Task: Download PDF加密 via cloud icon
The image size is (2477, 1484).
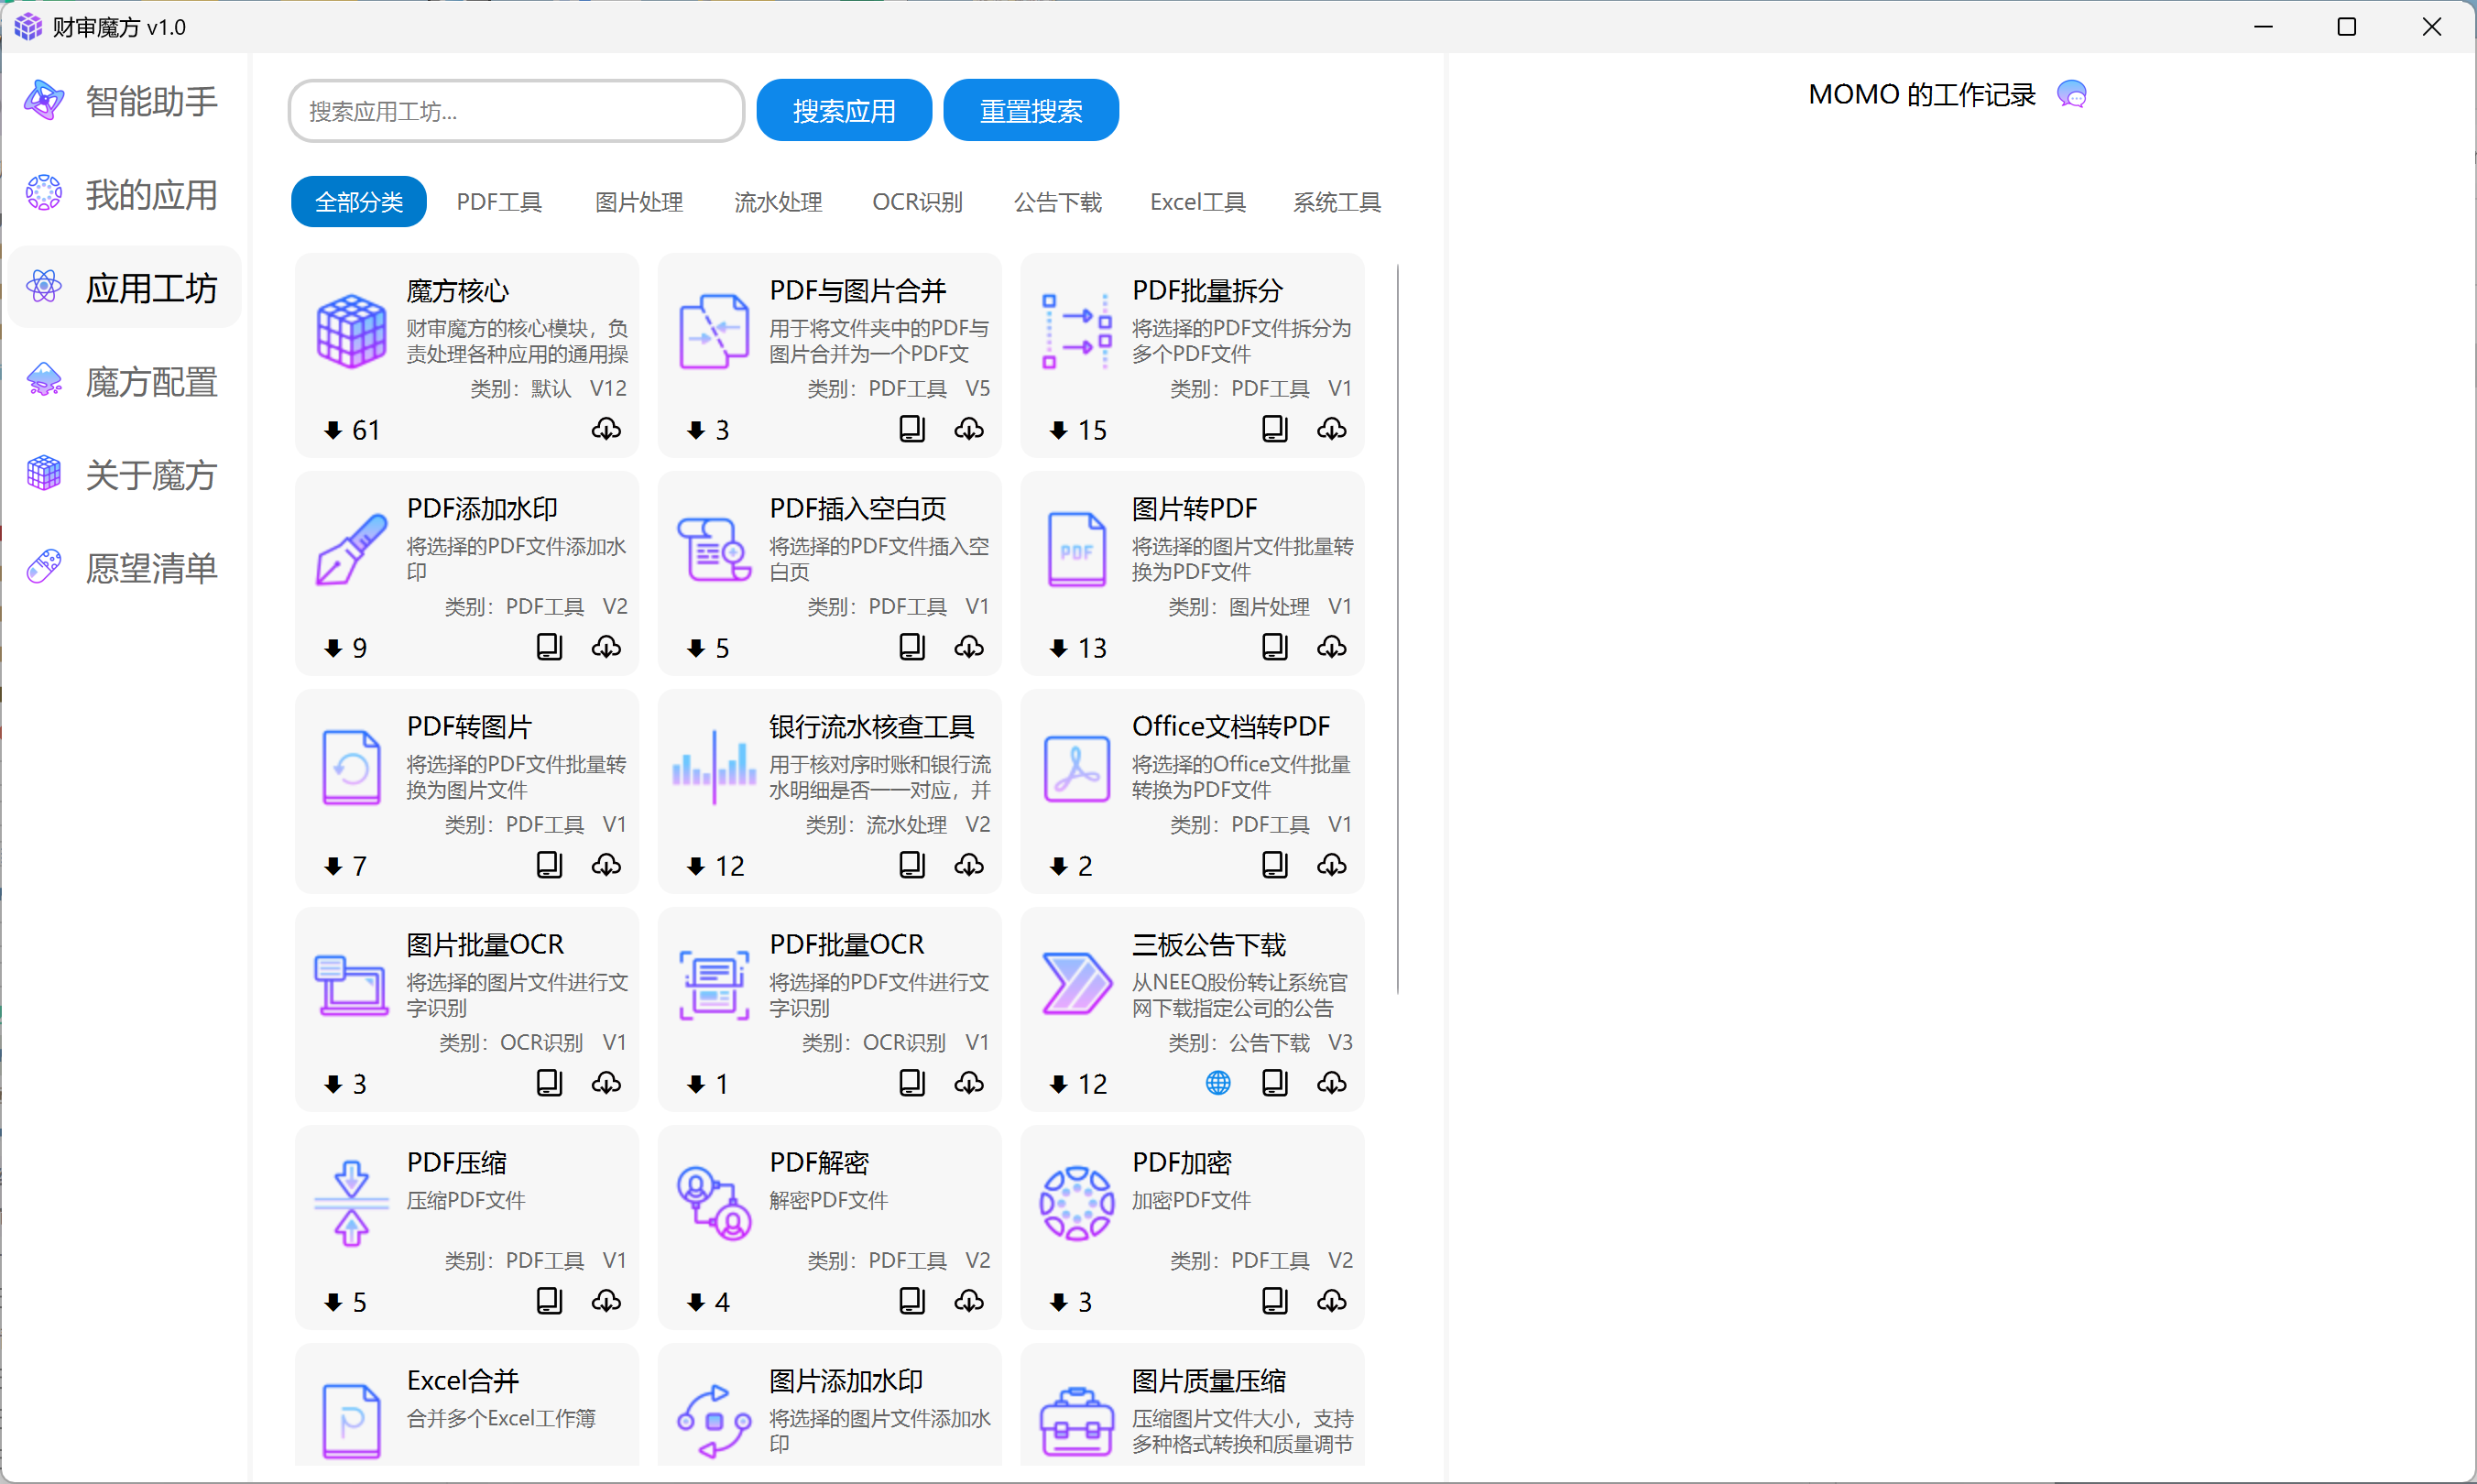Action: pos(1331,1301)
